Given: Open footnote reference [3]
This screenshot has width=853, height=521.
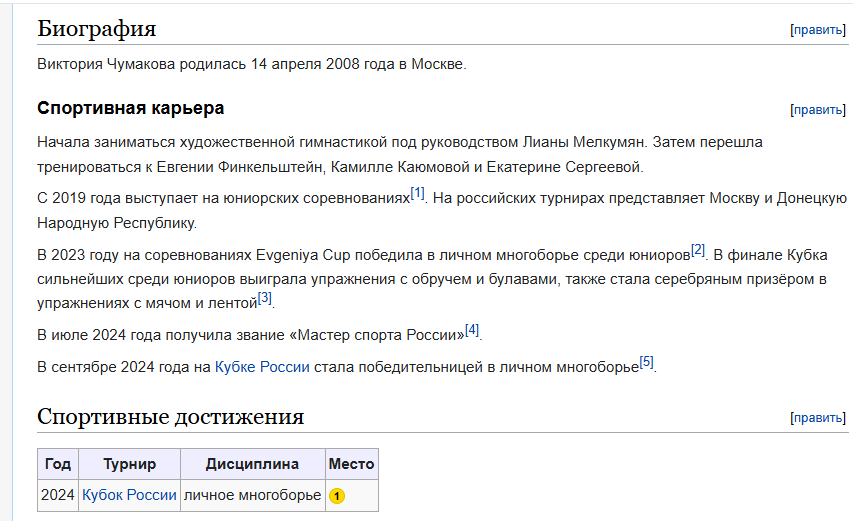Looking at the screenshot, I should tap(264, 298).
